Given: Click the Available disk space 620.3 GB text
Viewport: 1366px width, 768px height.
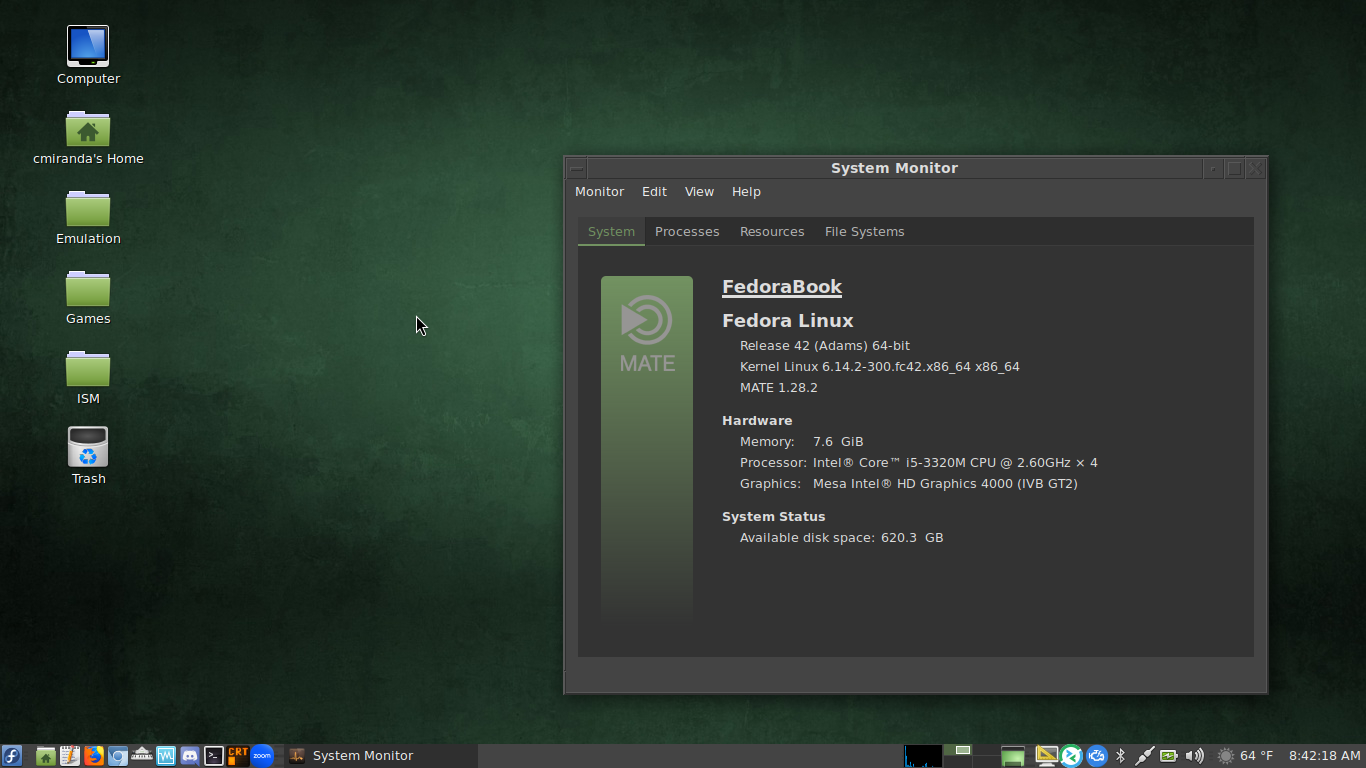Looking at the screenshot, I should pos(842,538).
